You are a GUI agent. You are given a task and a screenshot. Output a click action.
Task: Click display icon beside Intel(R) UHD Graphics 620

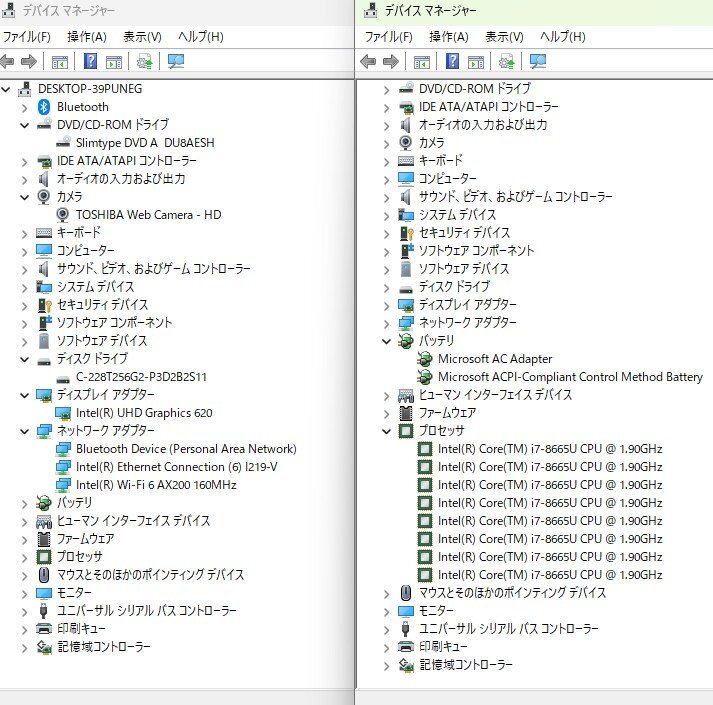(x=63, y=413)
